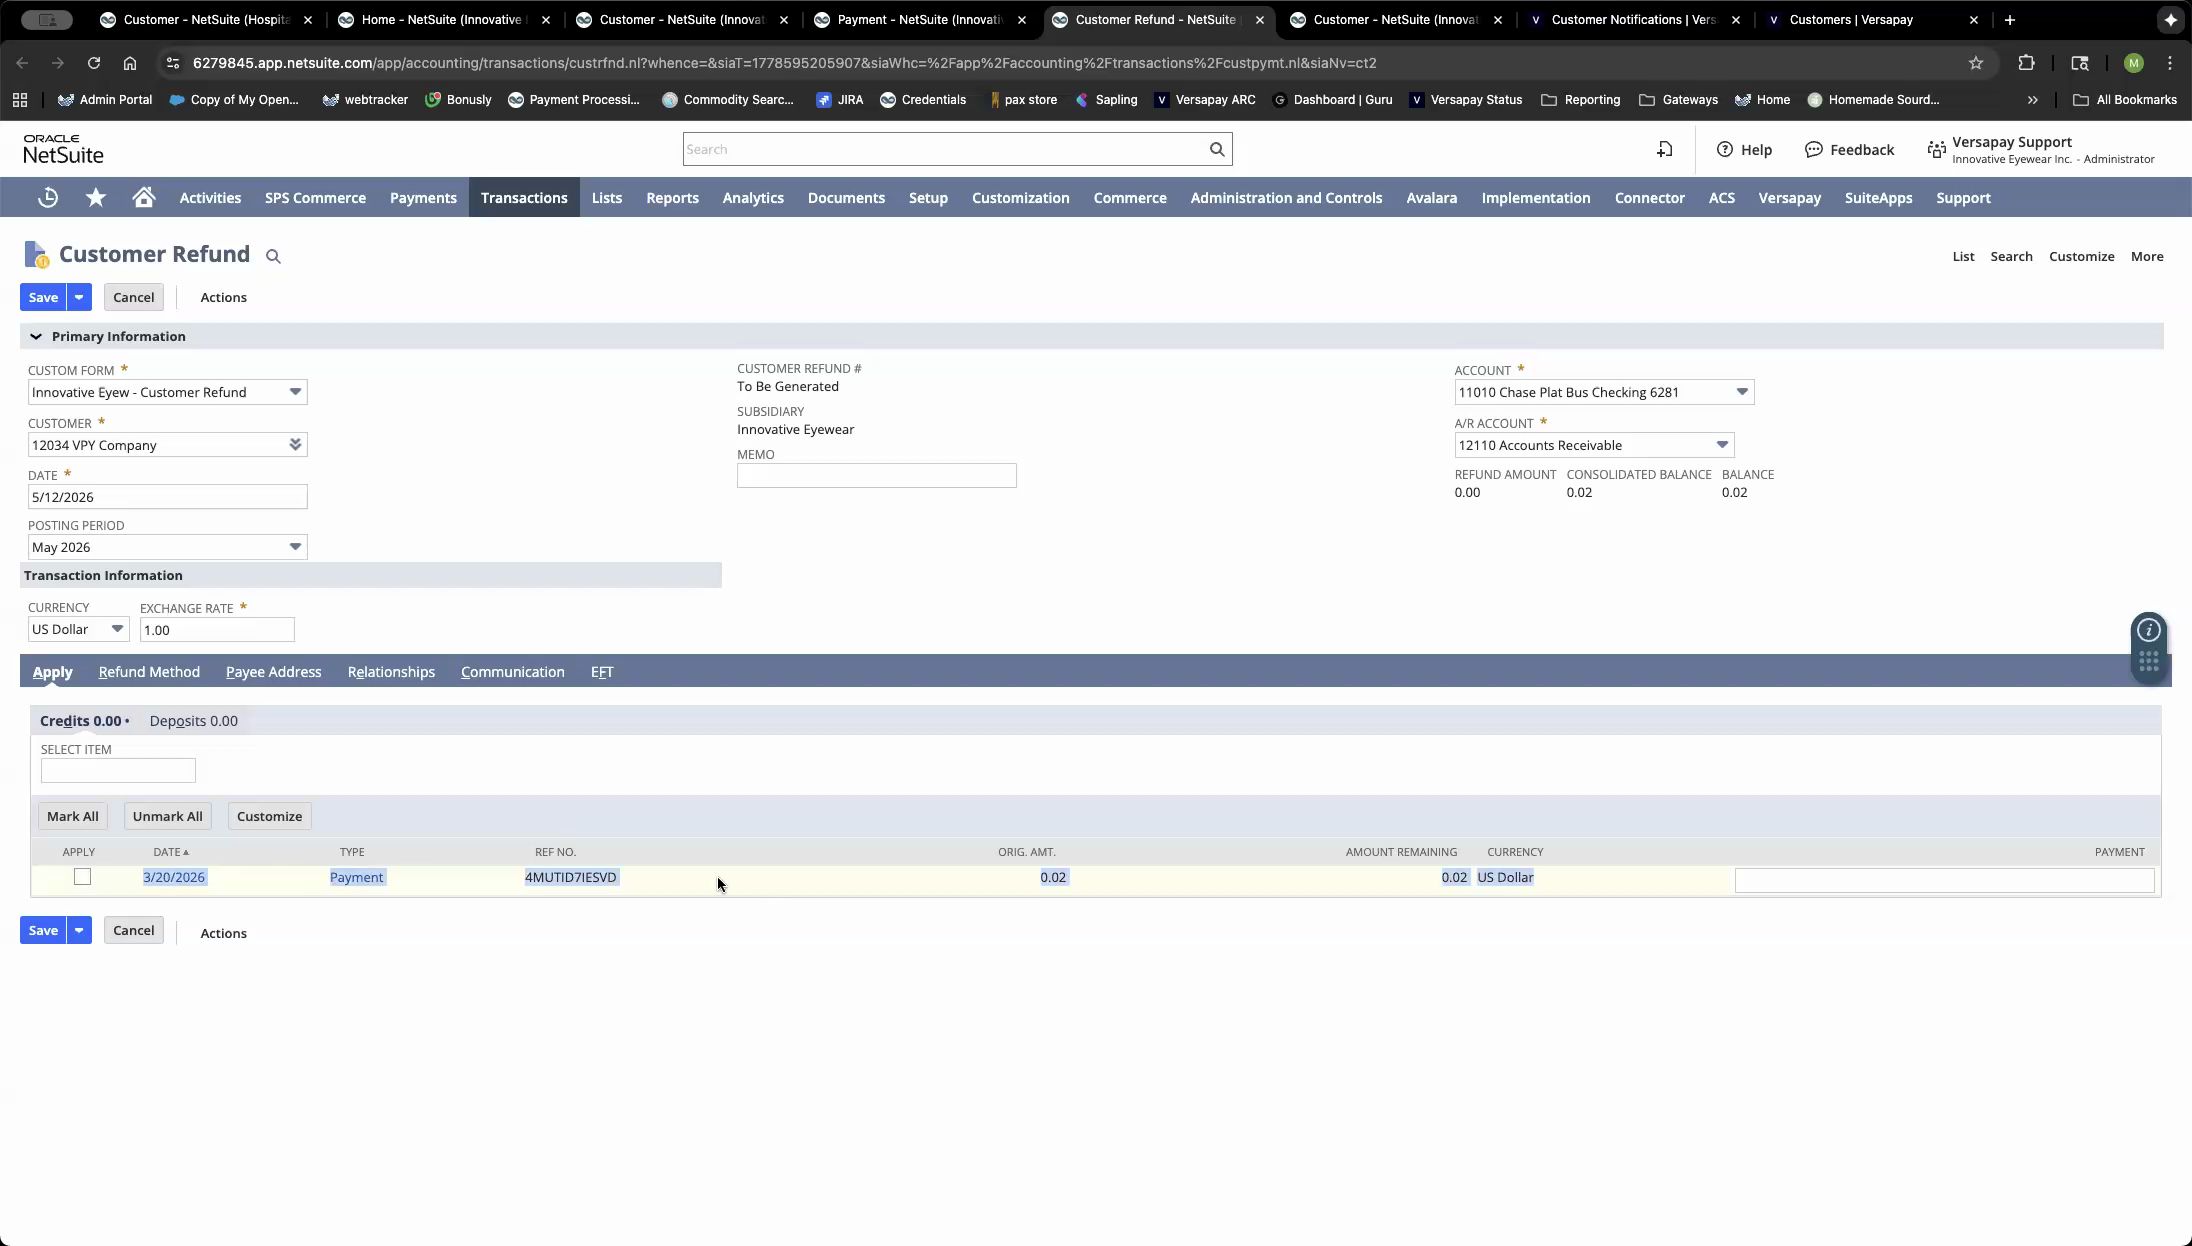Click the Mark All button
The image size is (2192, 1246).
click(x=73, y=816)
